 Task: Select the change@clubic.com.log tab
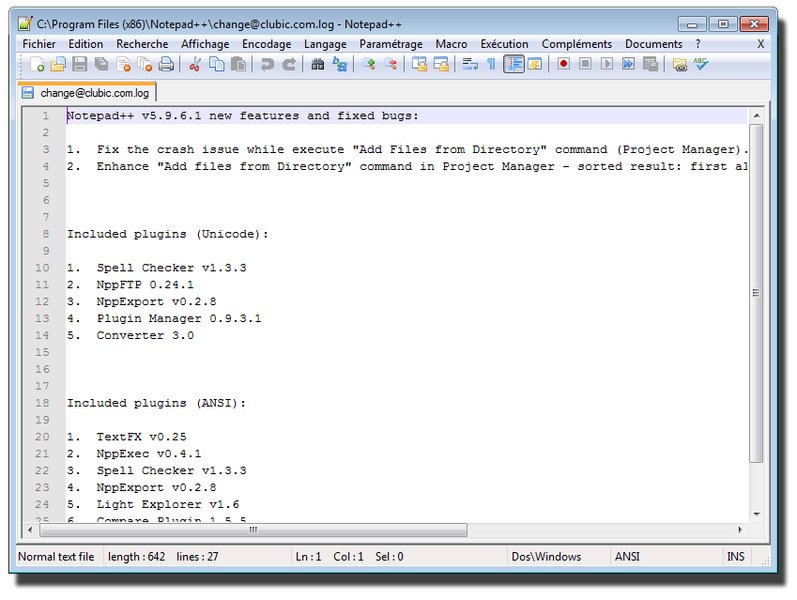point(87,93)
